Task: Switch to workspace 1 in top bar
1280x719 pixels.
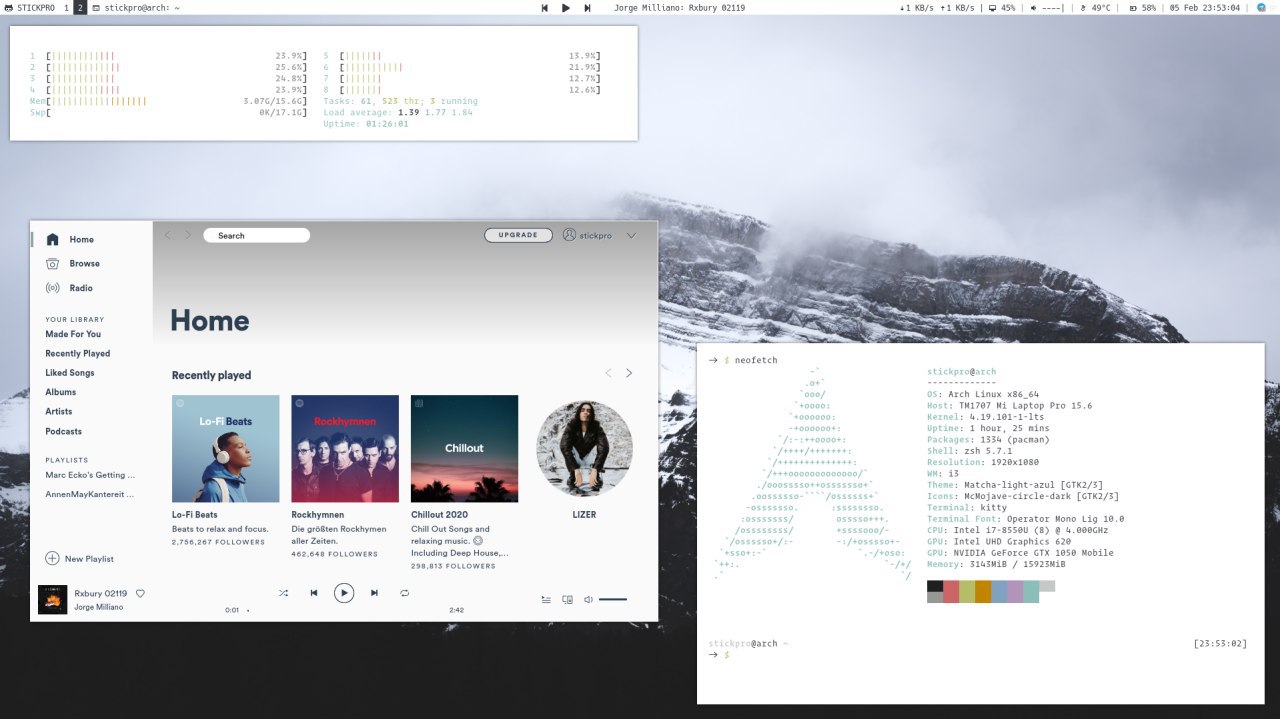Action: pyautogui.click(x=66, y=7)
